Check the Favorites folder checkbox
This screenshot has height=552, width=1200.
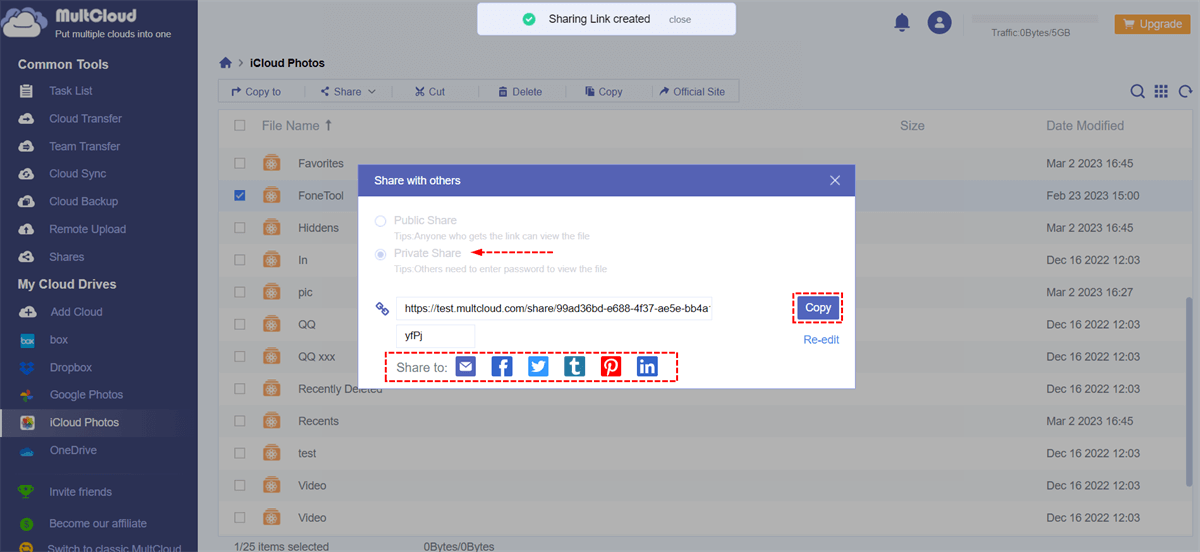240,163
